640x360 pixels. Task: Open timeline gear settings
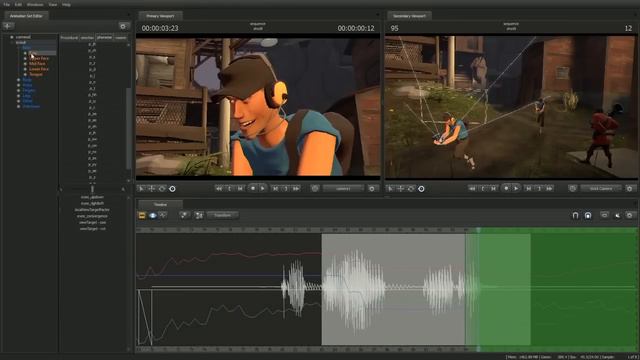(x=629, y=215)
